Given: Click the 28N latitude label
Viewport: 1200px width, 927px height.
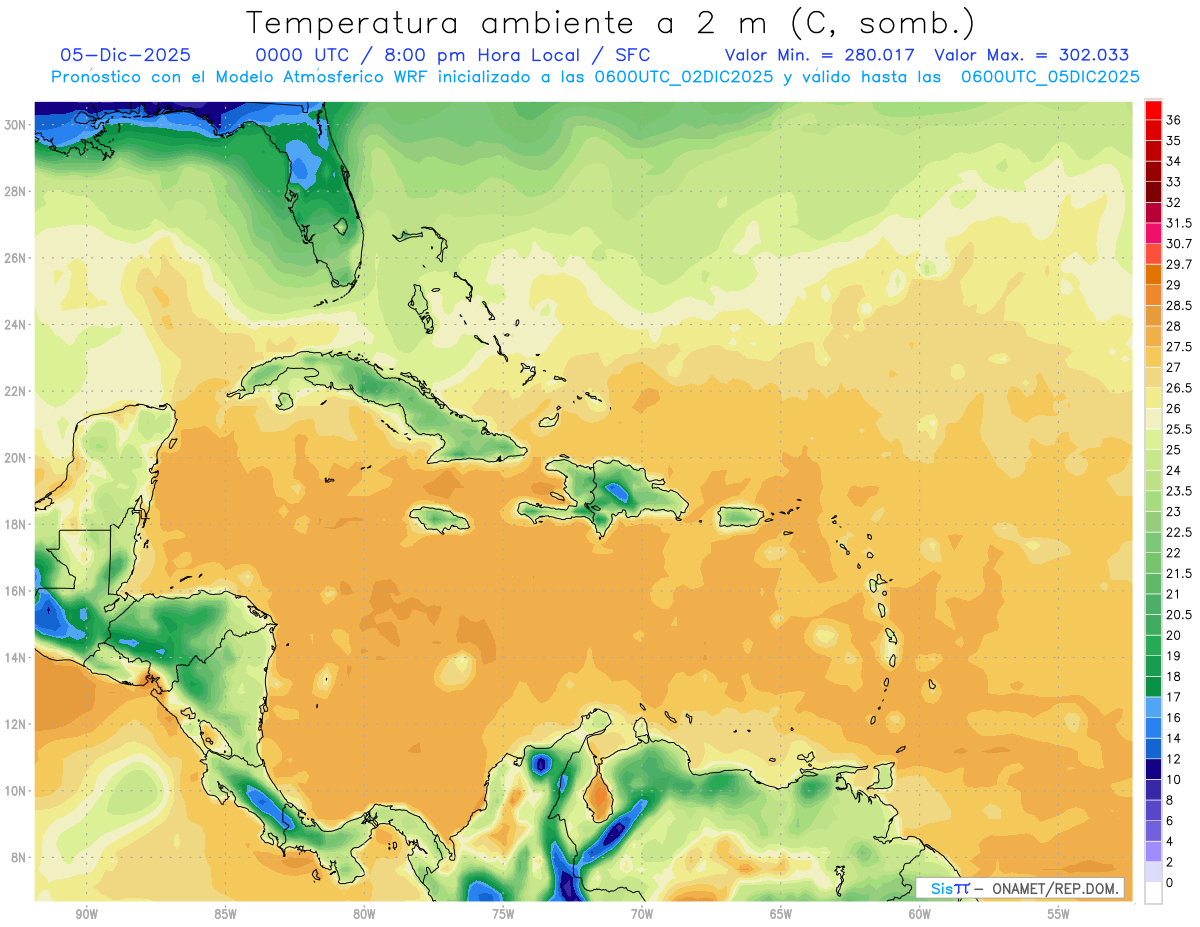Looking at the screenshot, I should click(x=16, y=191).
